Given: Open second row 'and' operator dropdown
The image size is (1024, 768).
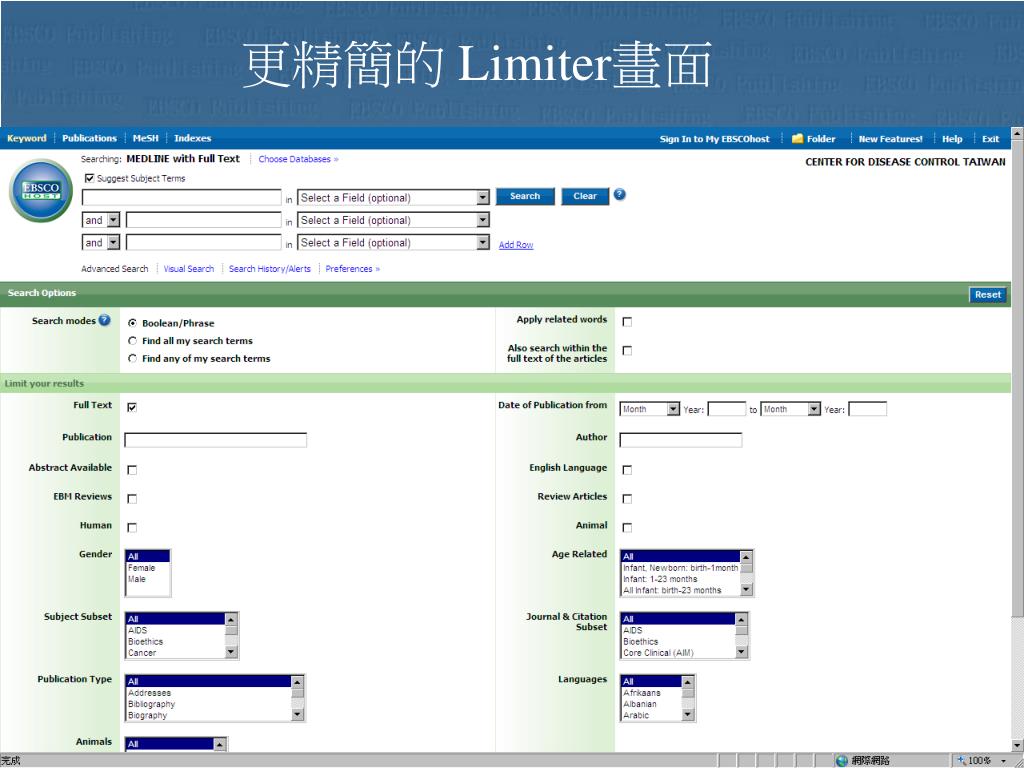Looking at the screenshot, I should (x=101, y=220).
